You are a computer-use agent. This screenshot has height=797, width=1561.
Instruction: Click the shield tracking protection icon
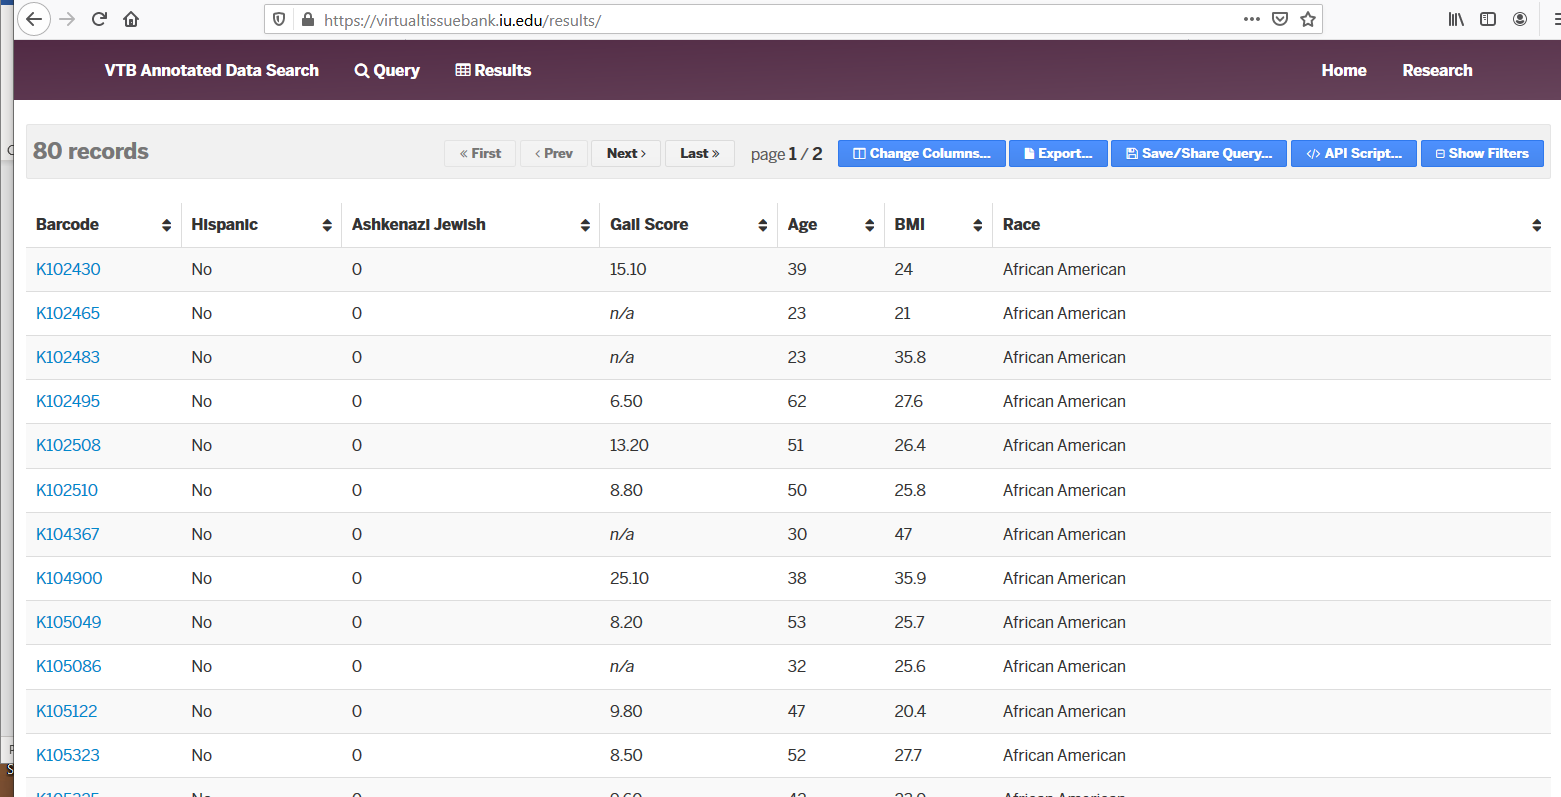(x=280, y=19)
